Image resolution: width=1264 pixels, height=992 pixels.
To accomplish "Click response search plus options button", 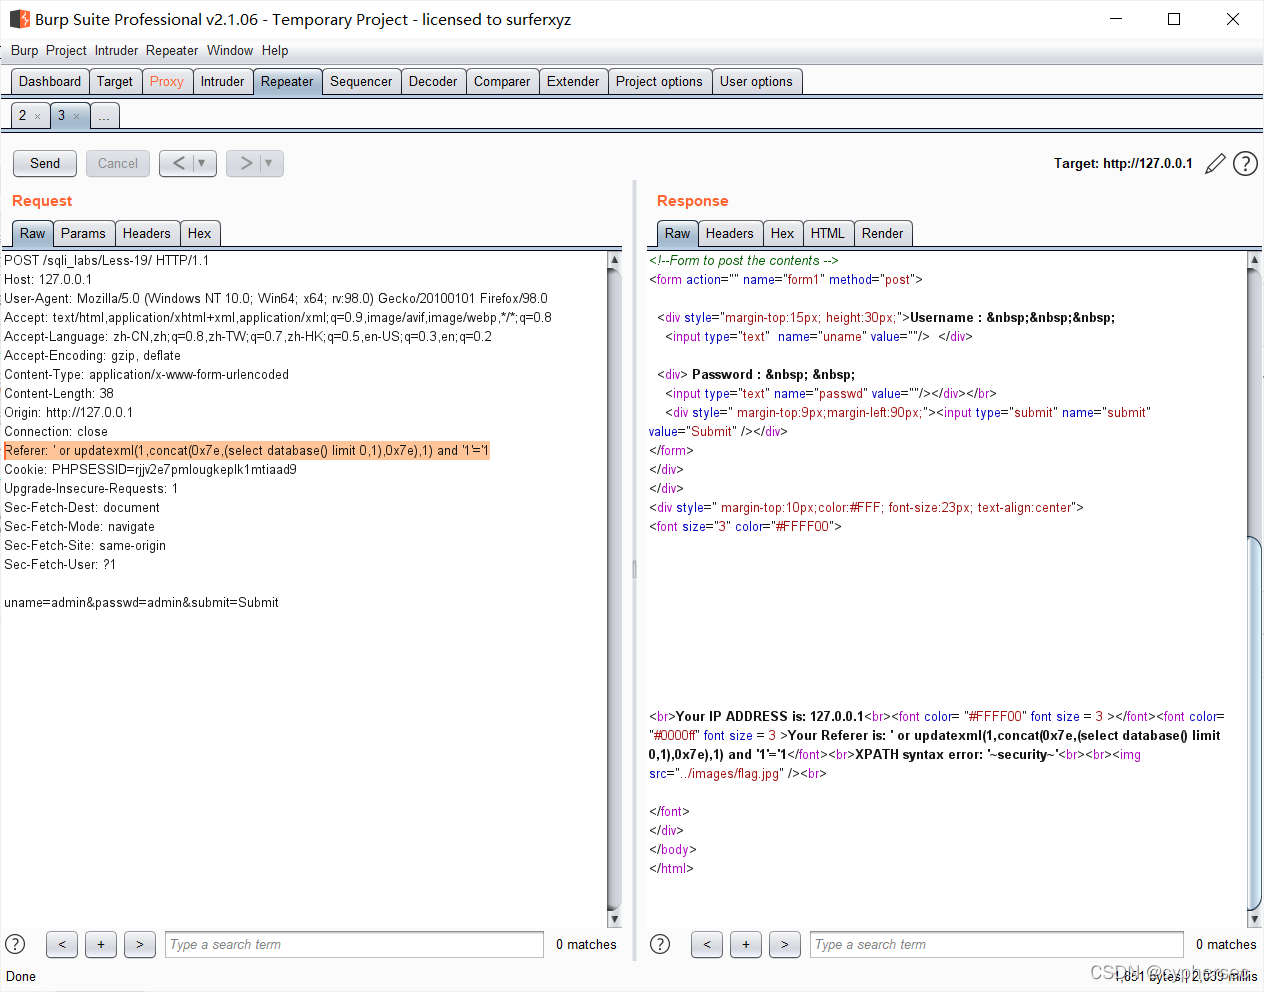I will coord(746,944).
